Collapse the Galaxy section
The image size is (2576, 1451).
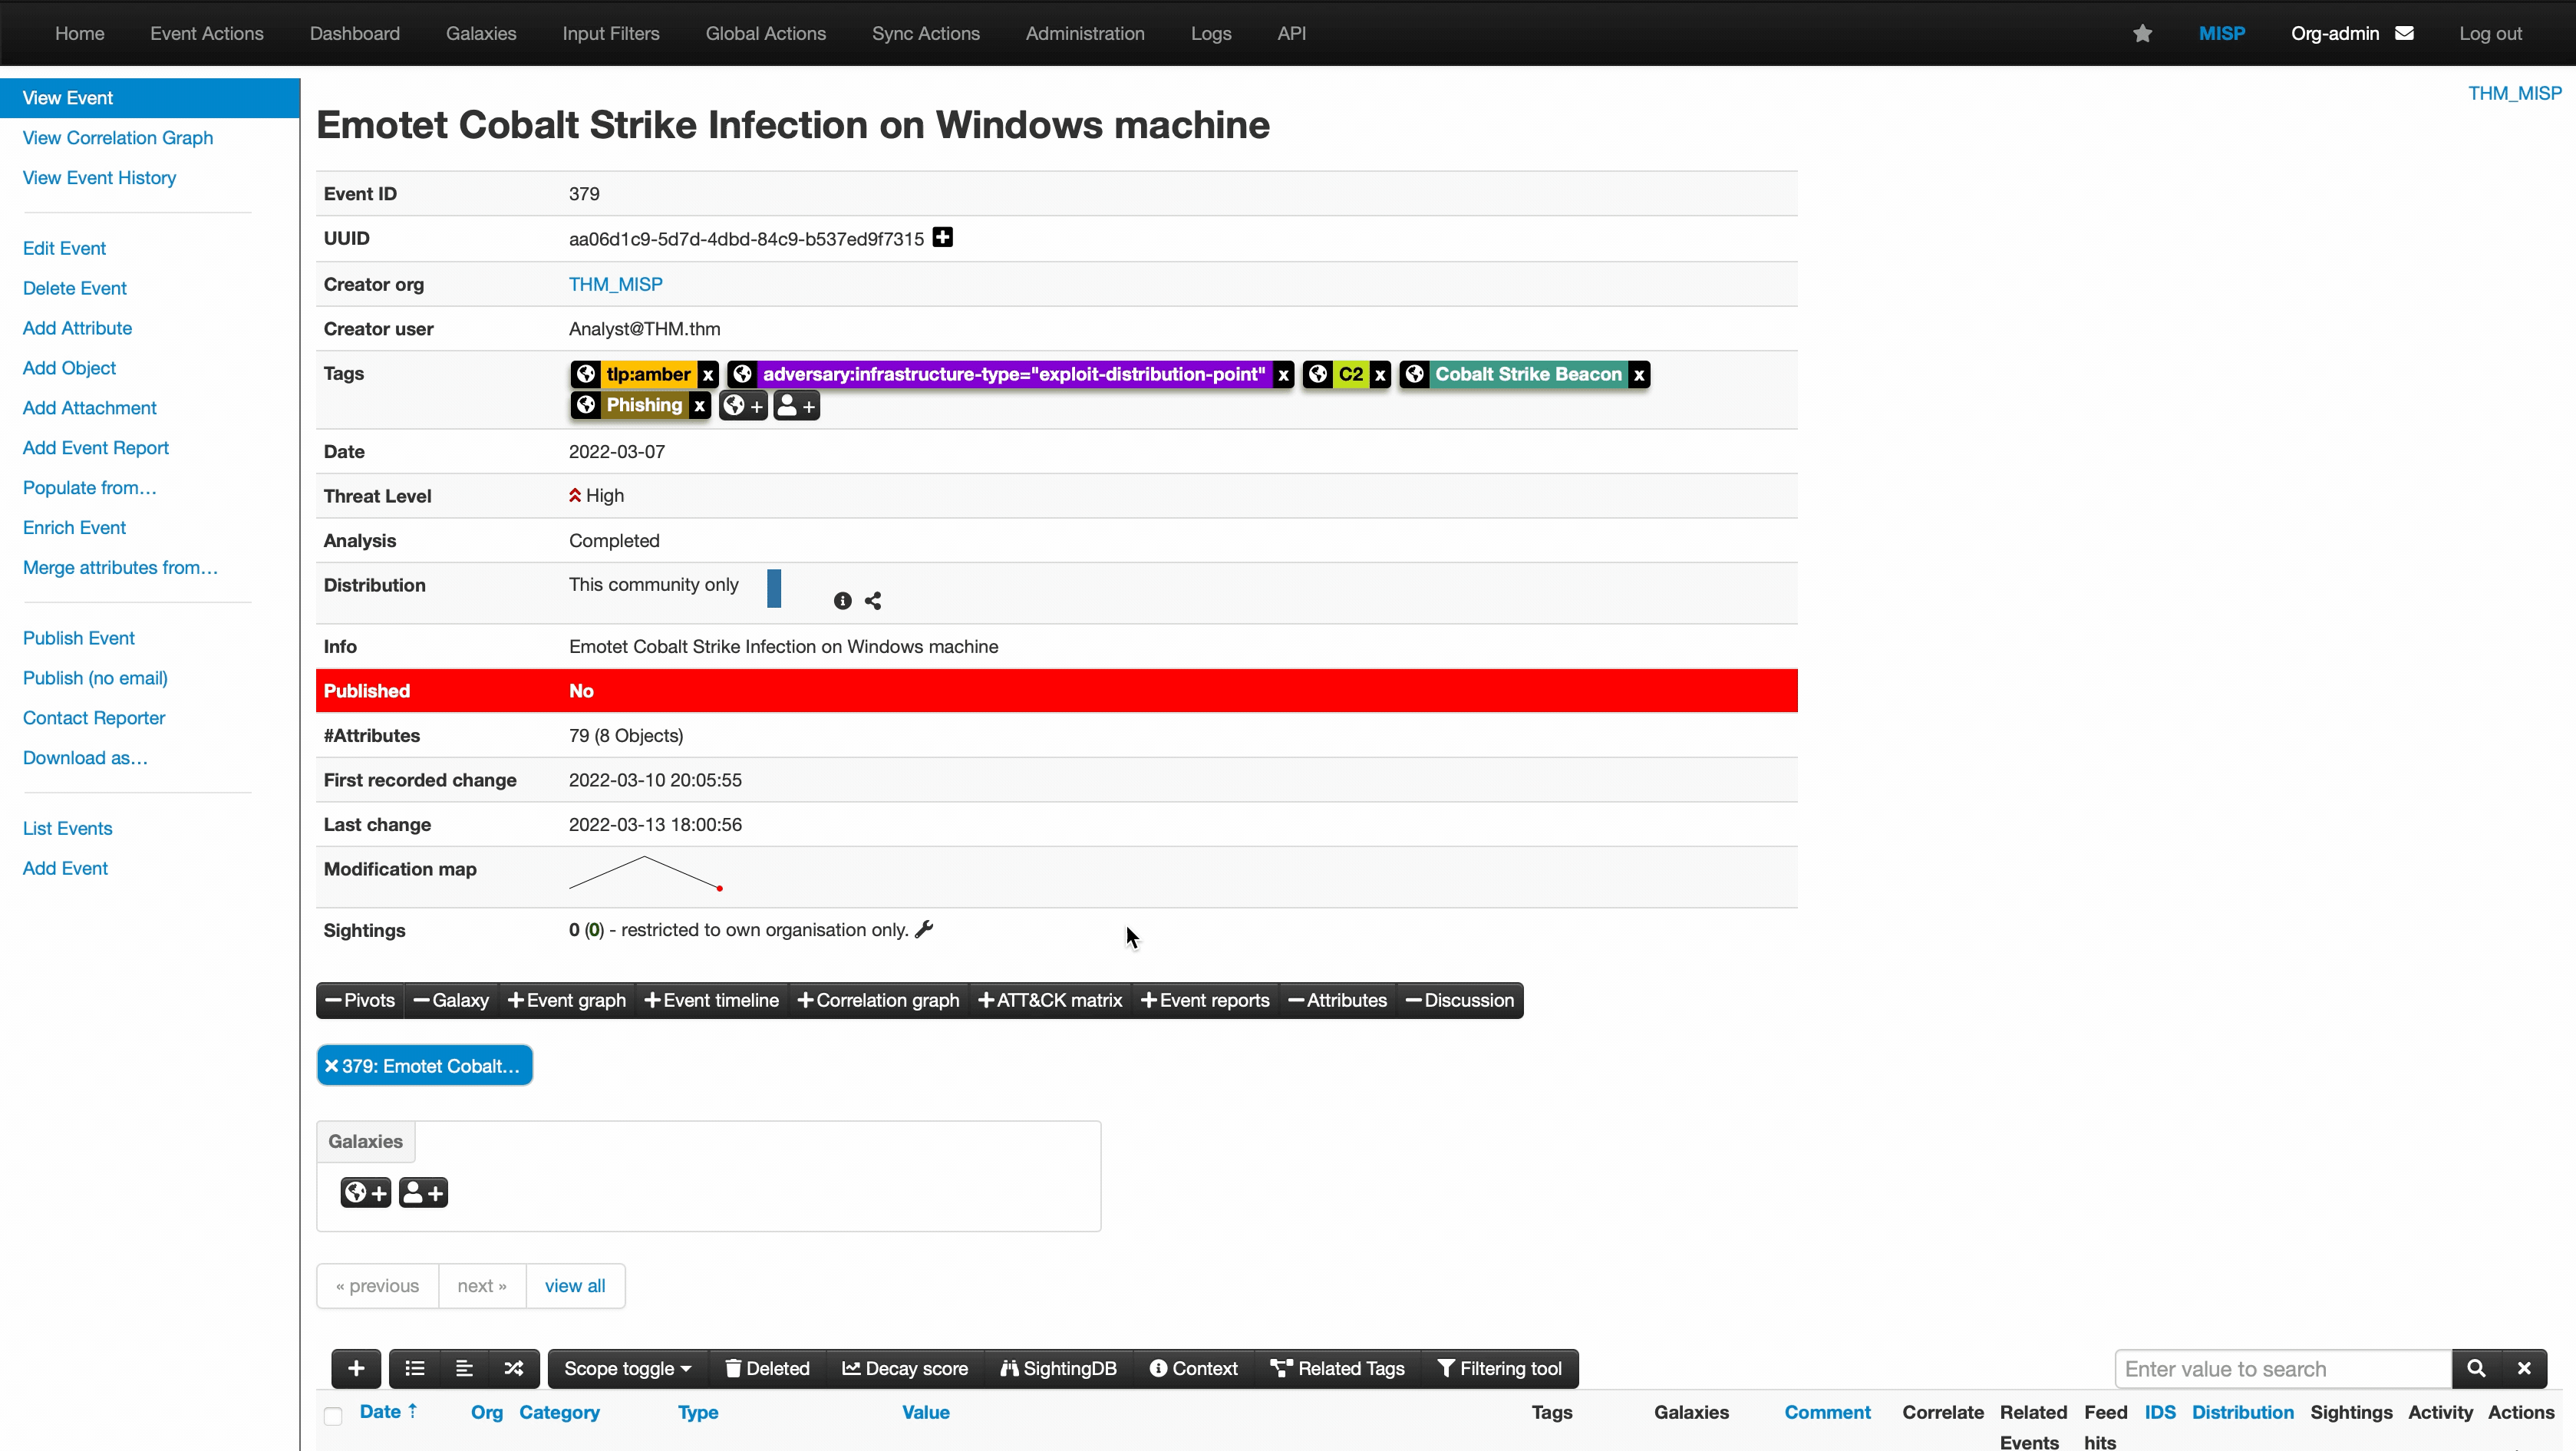coord(451,1000)
